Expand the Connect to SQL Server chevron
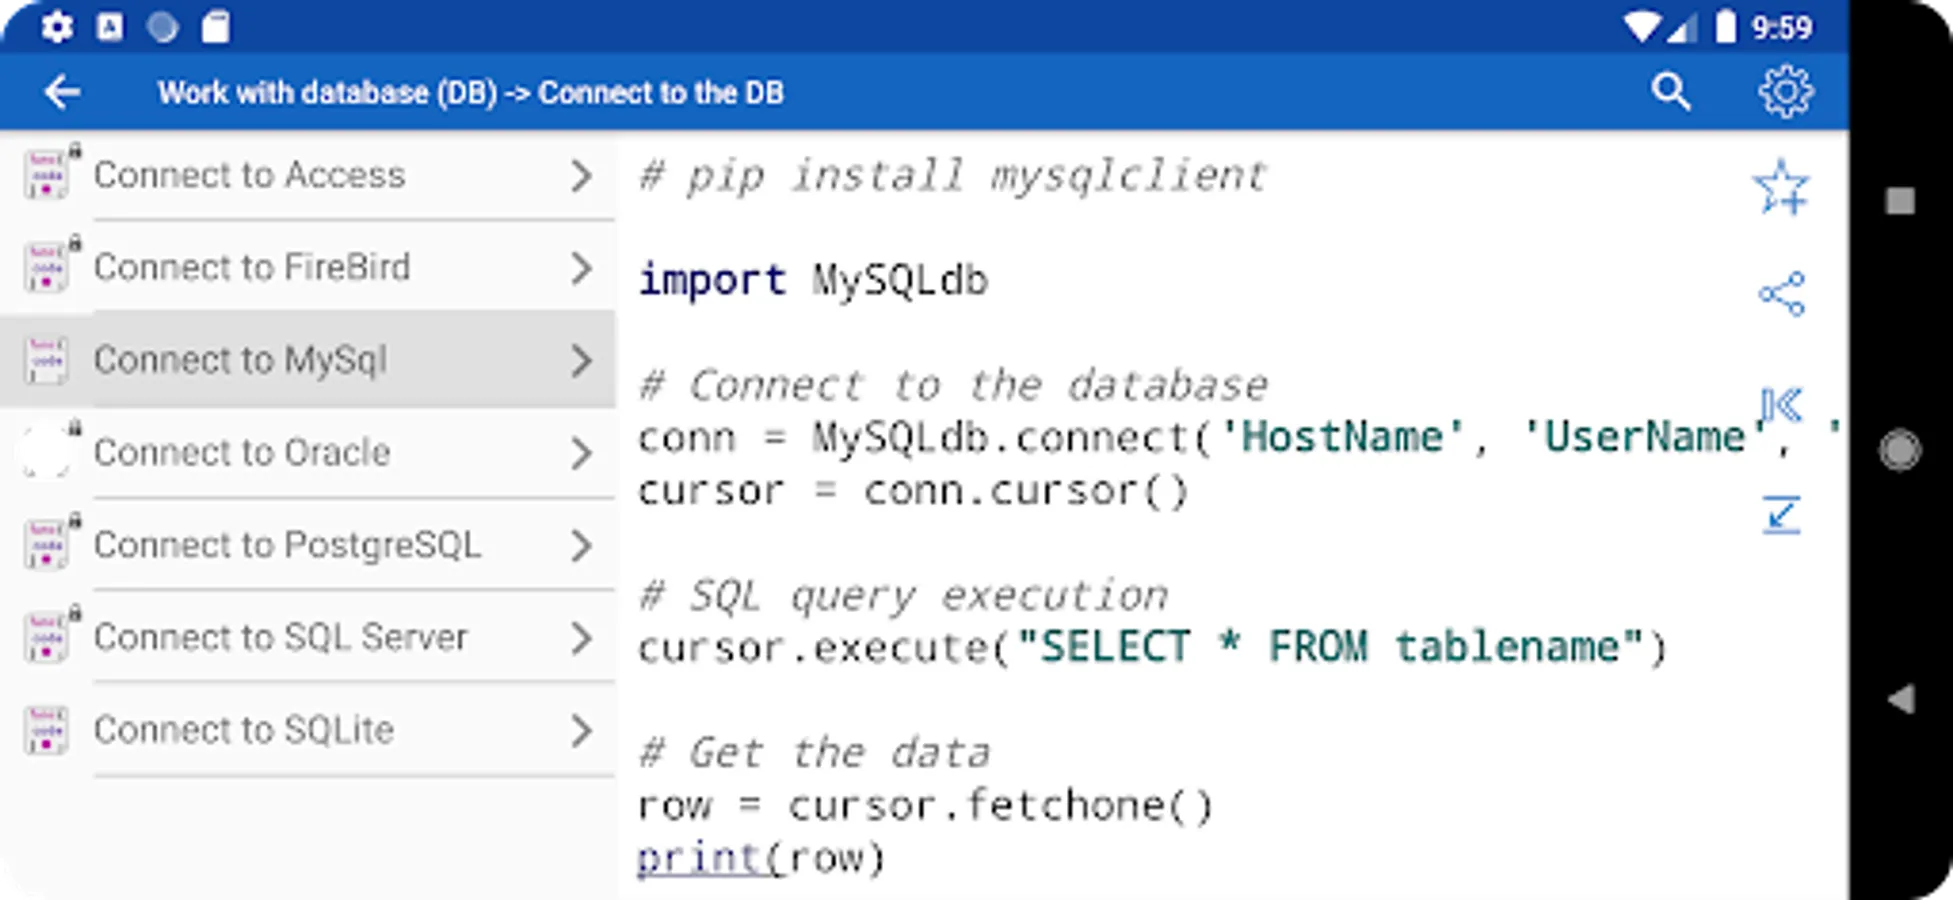This screenshot has height=900, width=1953. (x=581, y=638)
